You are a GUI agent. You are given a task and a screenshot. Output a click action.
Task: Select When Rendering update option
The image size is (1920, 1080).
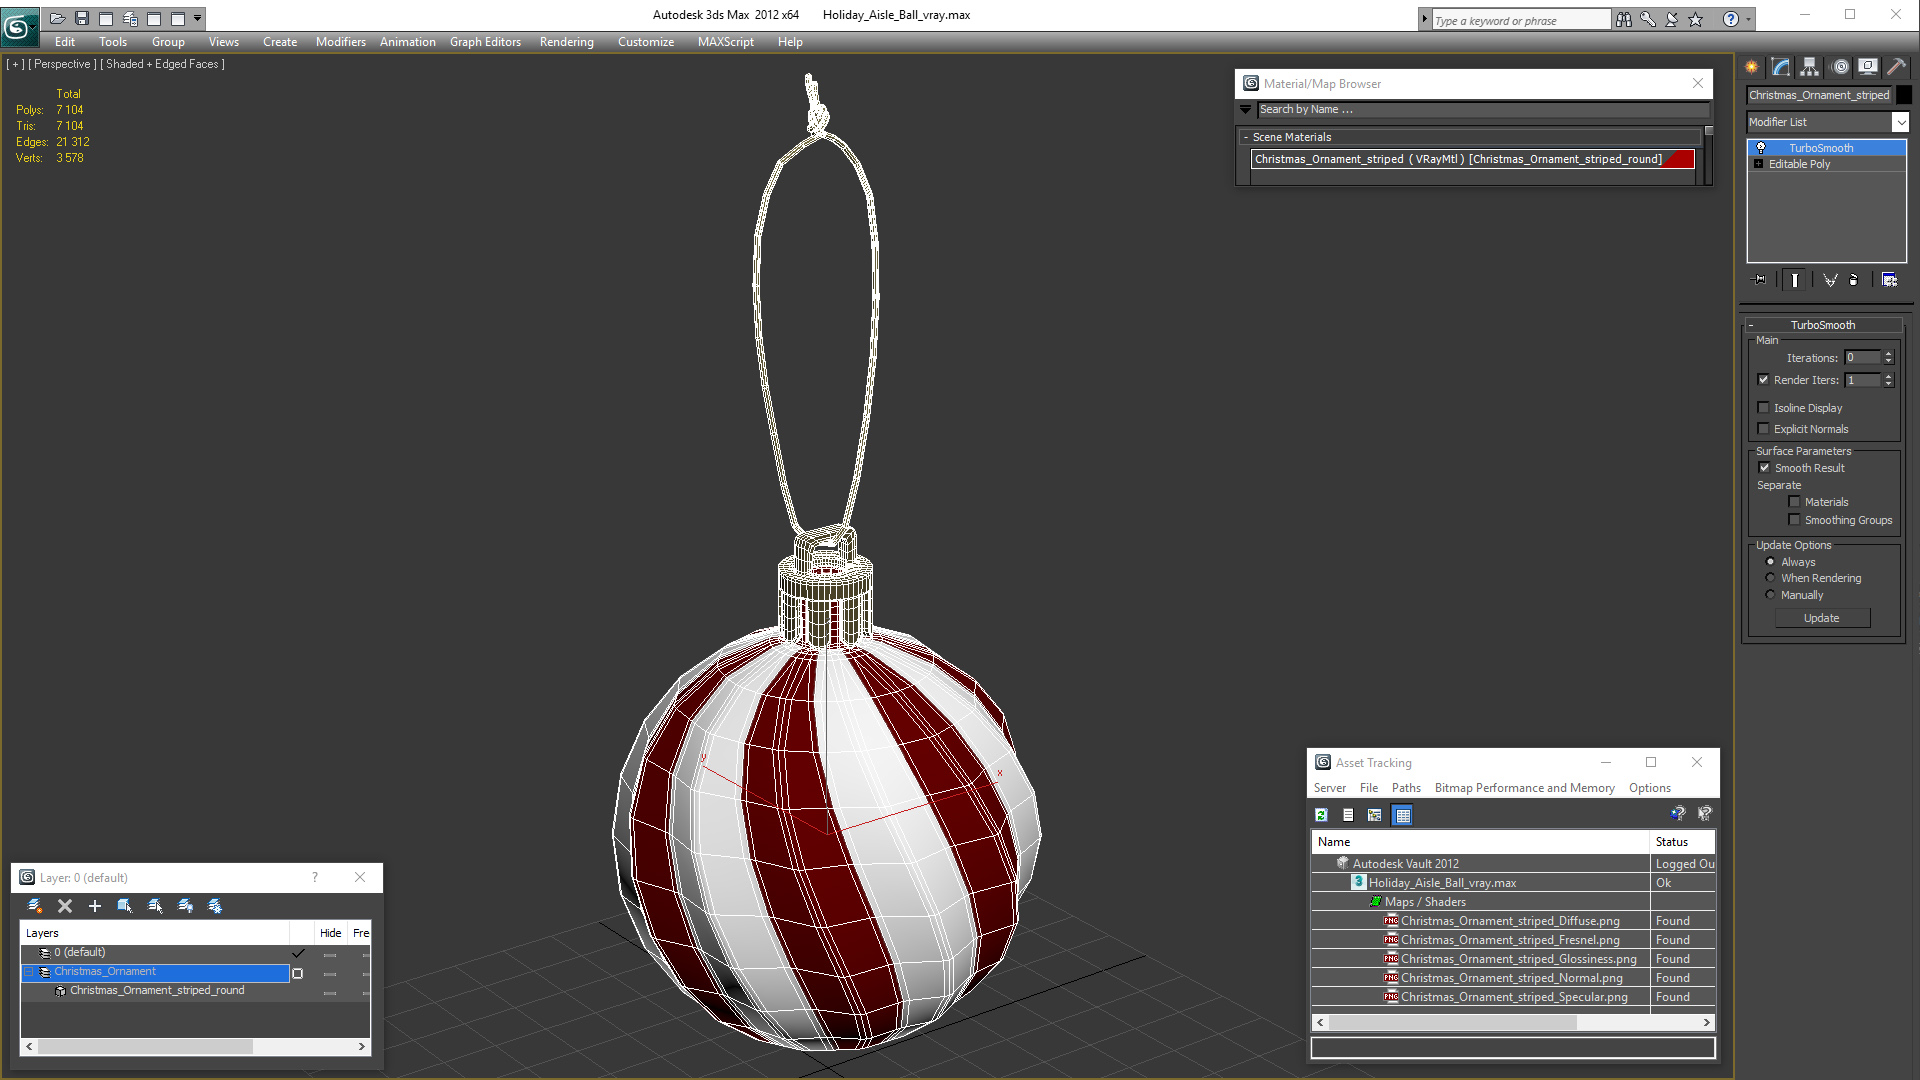1770,578
